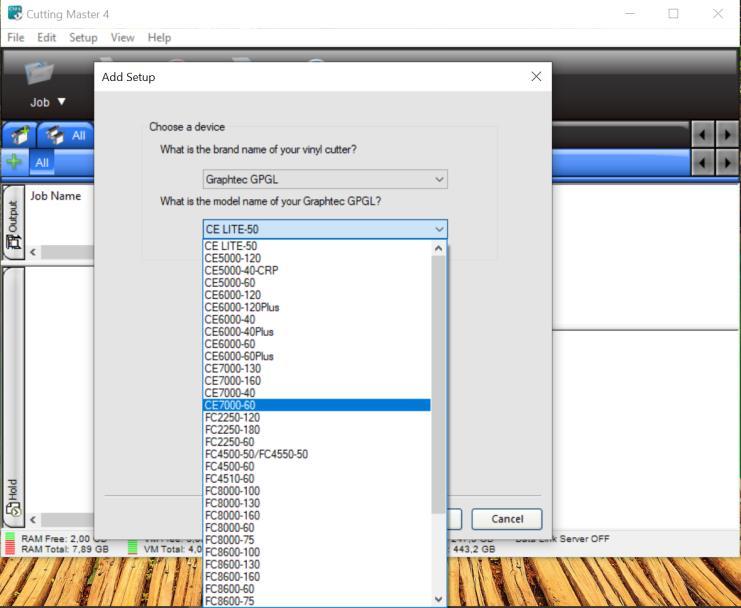Maximize the Cutting Master 4 window
The width and height of the screenshot is (741, 608).
point(673,14)
